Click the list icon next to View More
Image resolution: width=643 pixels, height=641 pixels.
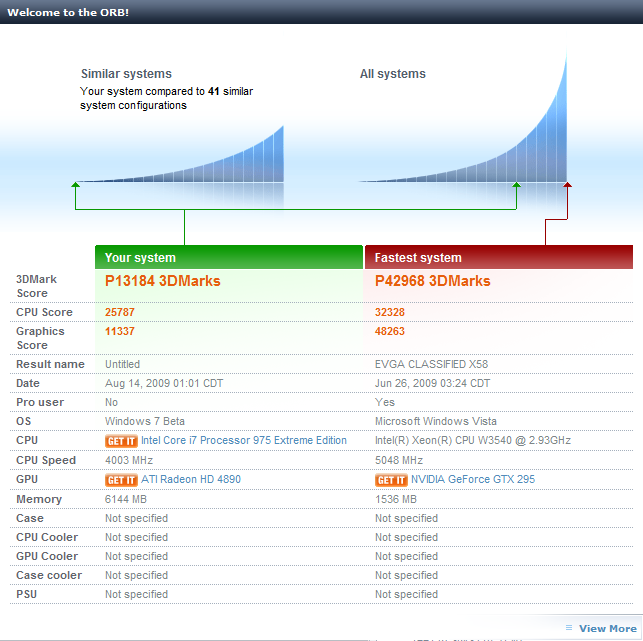[569, 627]
